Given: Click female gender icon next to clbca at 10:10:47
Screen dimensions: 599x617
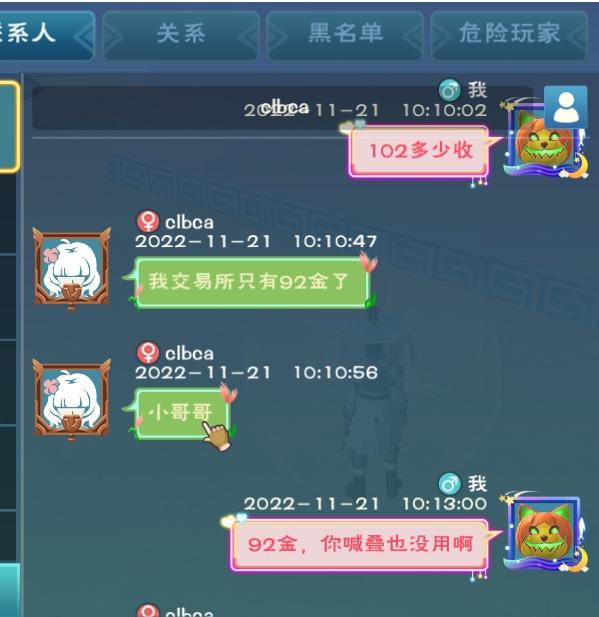Looking at the screenshot, I should [148, 221].
